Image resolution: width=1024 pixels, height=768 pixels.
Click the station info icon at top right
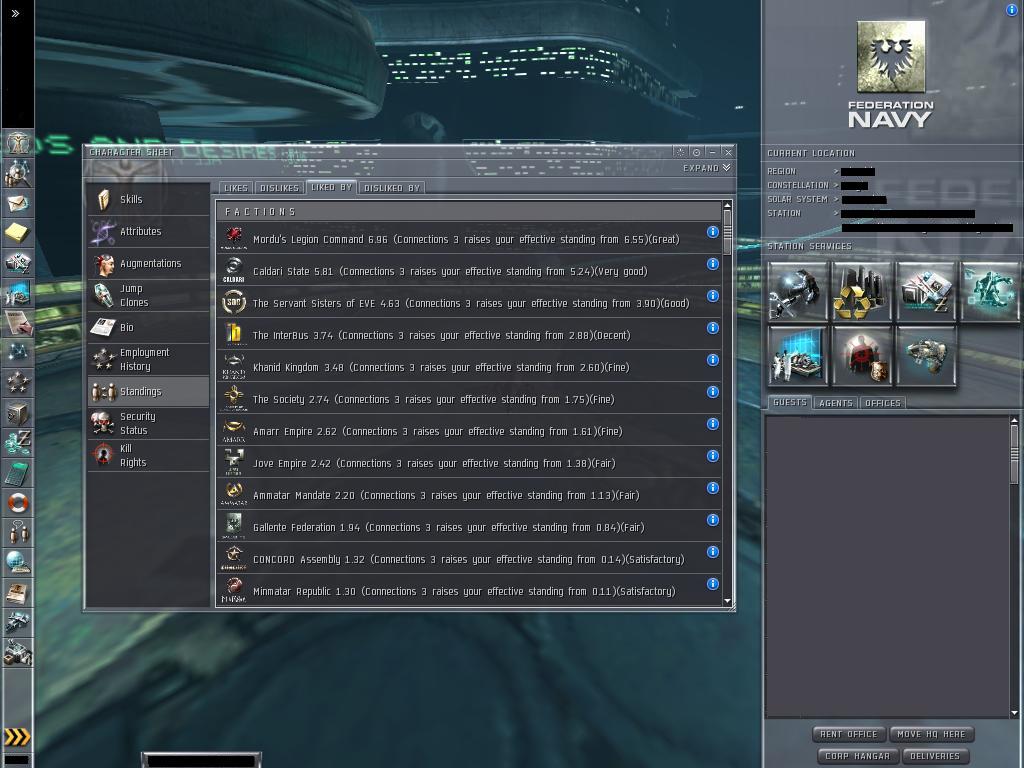[x=1012, y=10]
